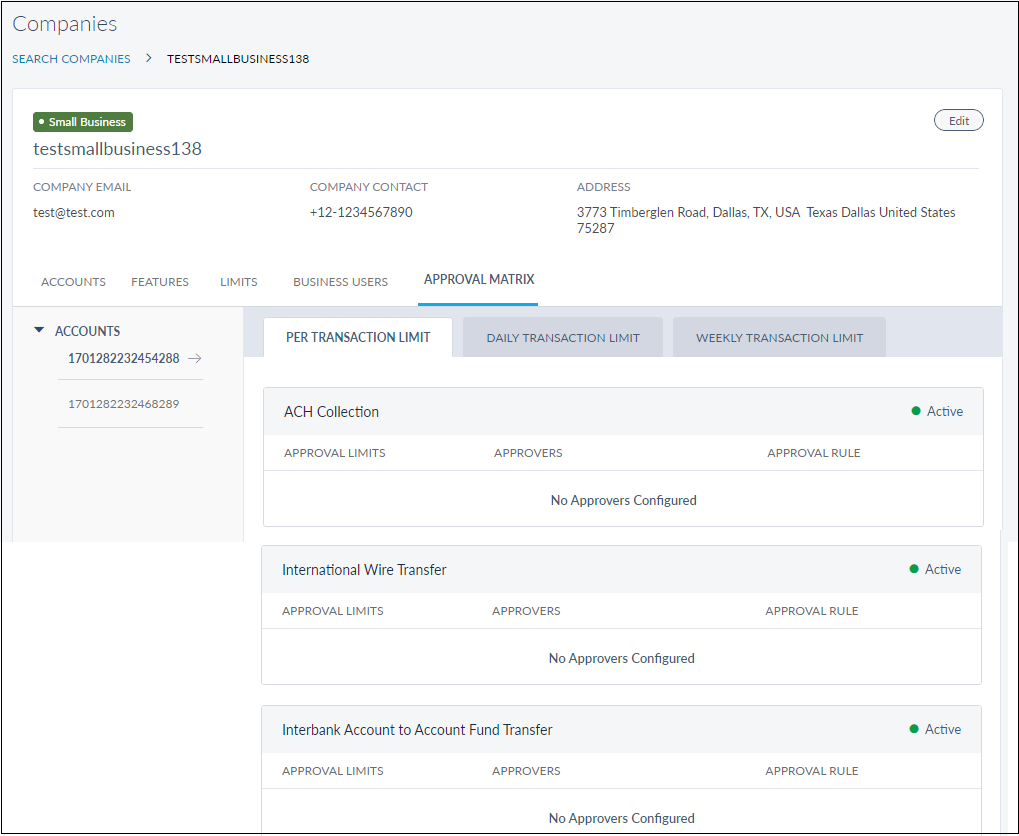Open the Features tab
This screenshot has width=1019, height=836.
(160, 282)
